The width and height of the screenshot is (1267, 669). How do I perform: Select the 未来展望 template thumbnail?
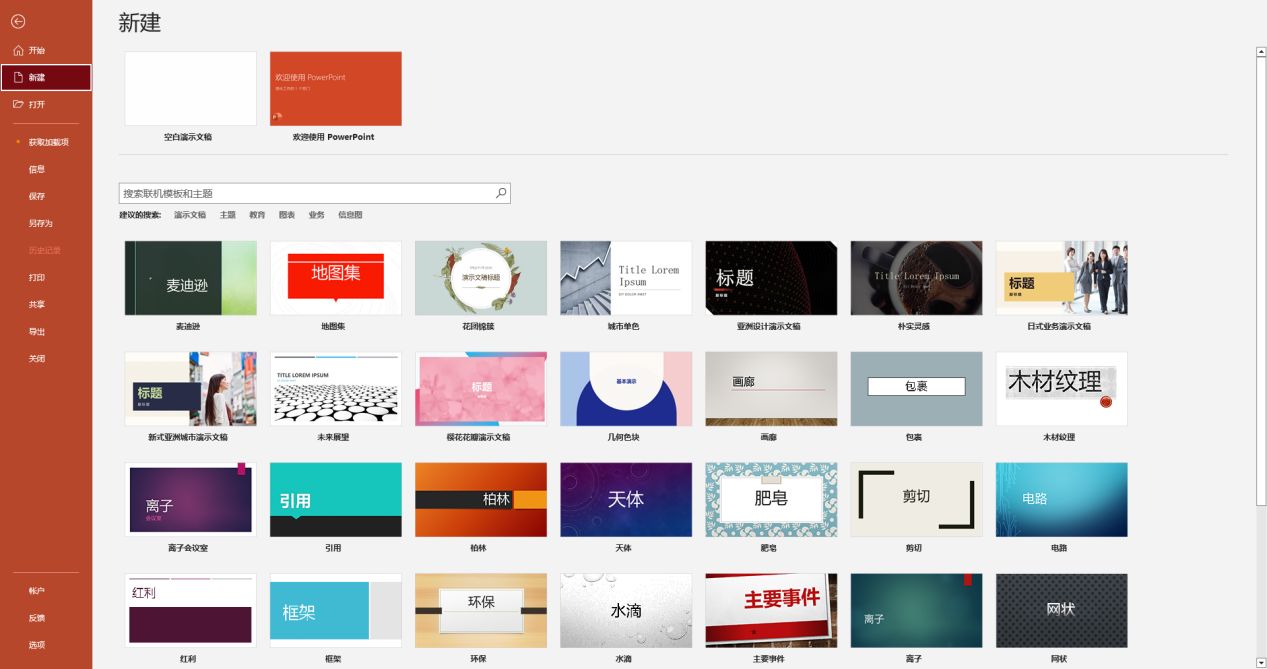pyautogui.click(x=336, y=389)
